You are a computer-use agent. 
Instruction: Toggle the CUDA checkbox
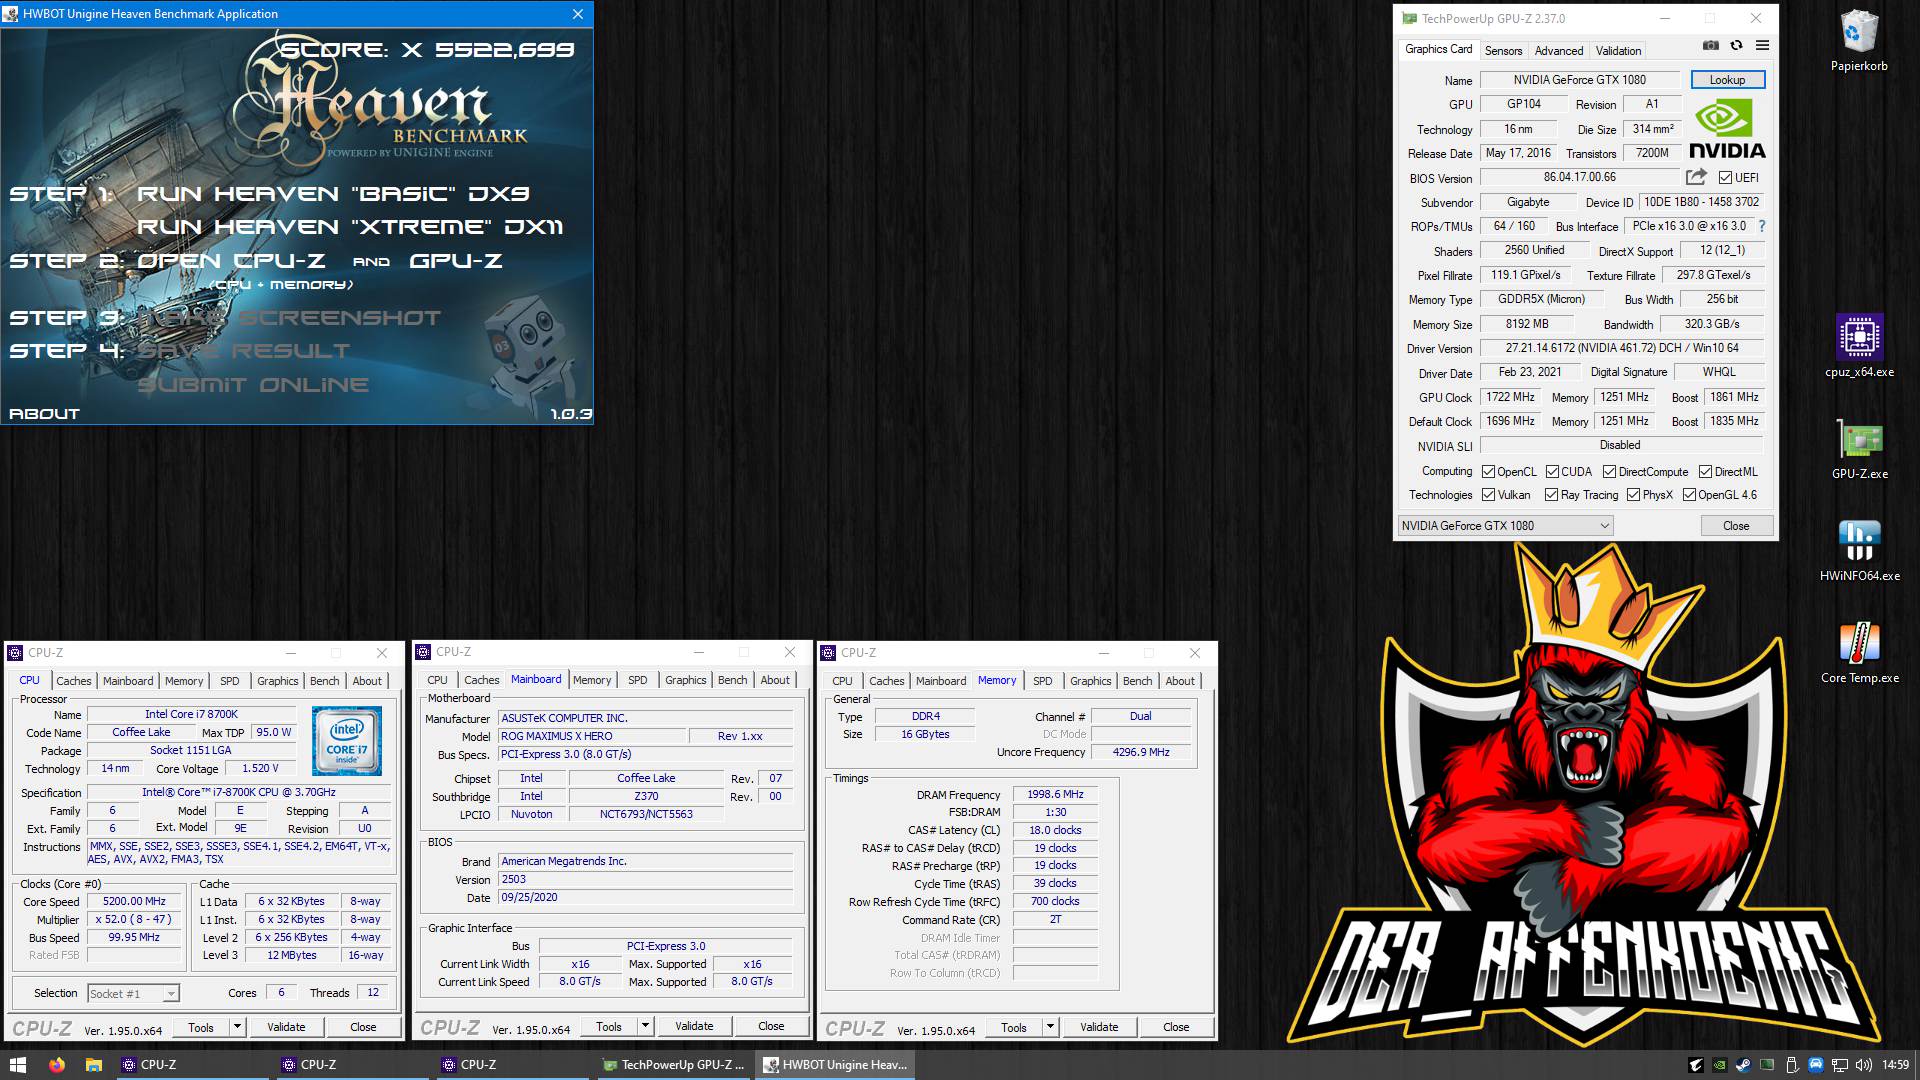pos(1552,472)
